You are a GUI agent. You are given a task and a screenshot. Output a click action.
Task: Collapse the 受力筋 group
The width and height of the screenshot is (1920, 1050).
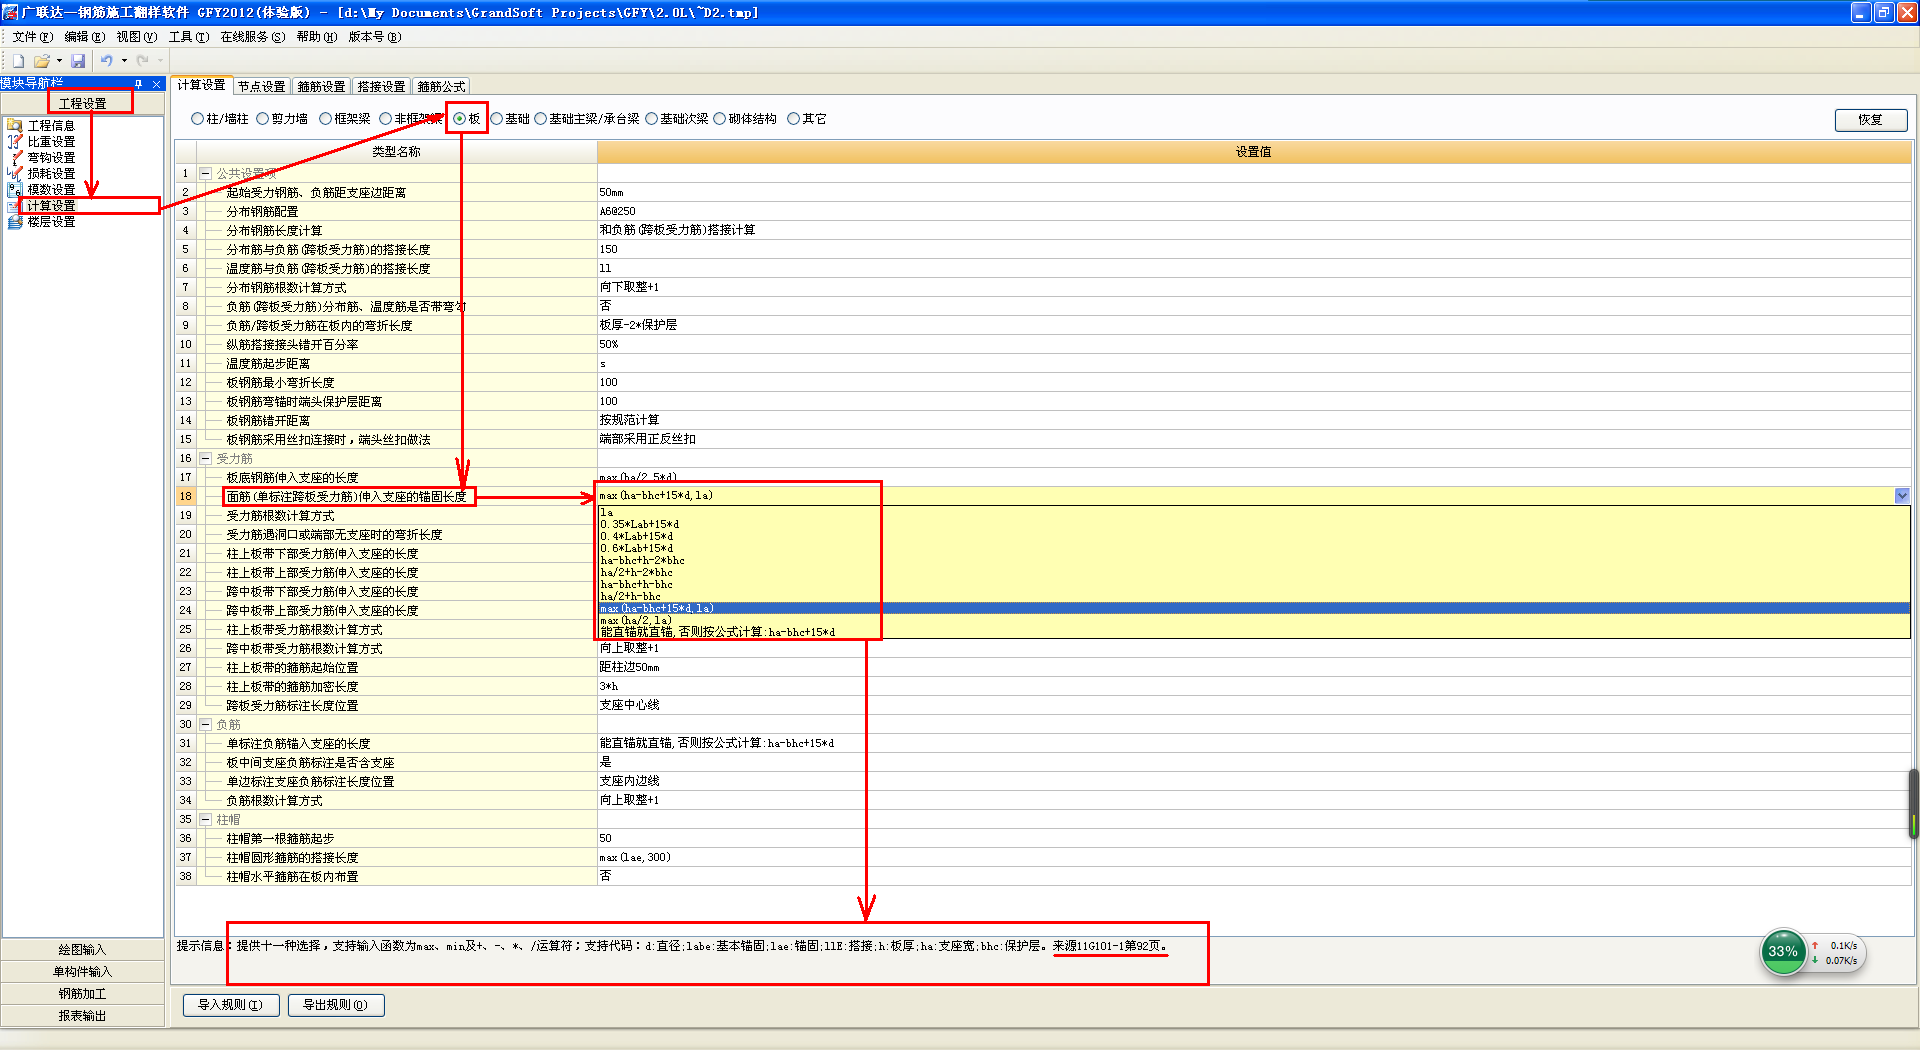(205, 458)
